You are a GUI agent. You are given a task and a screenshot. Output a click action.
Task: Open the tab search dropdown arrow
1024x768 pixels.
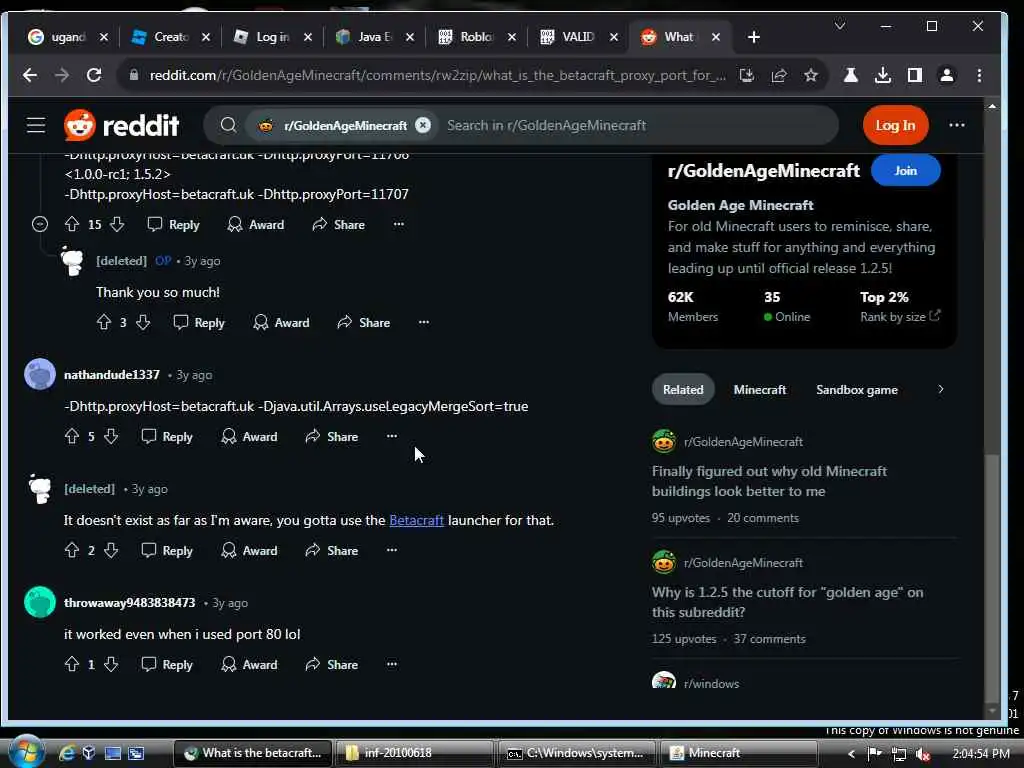coord(840,26)
